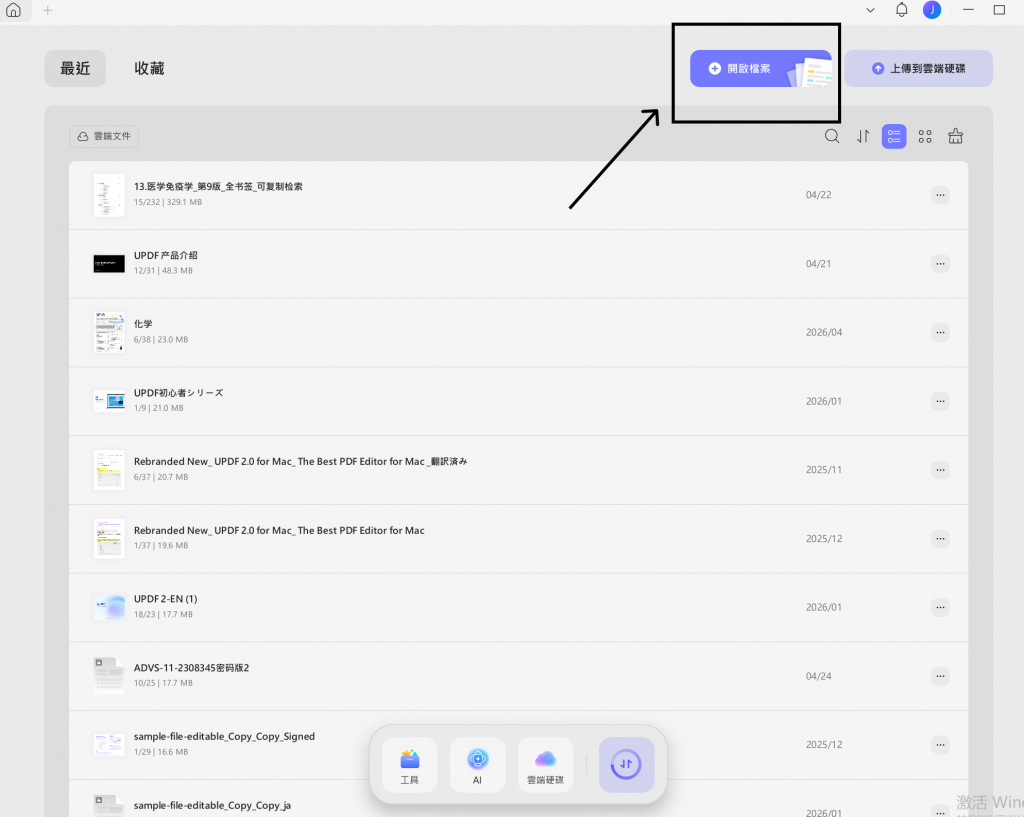Open thumbnail of UPDF 产品介绍

[x=109, y=264]
